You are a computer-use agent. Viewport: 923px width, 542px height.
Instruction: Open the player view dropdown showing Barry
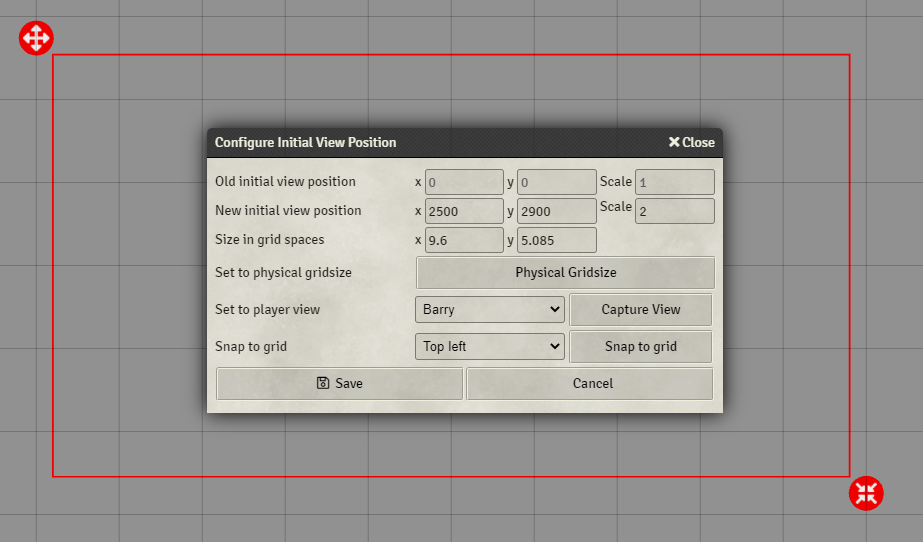[490, 310]
